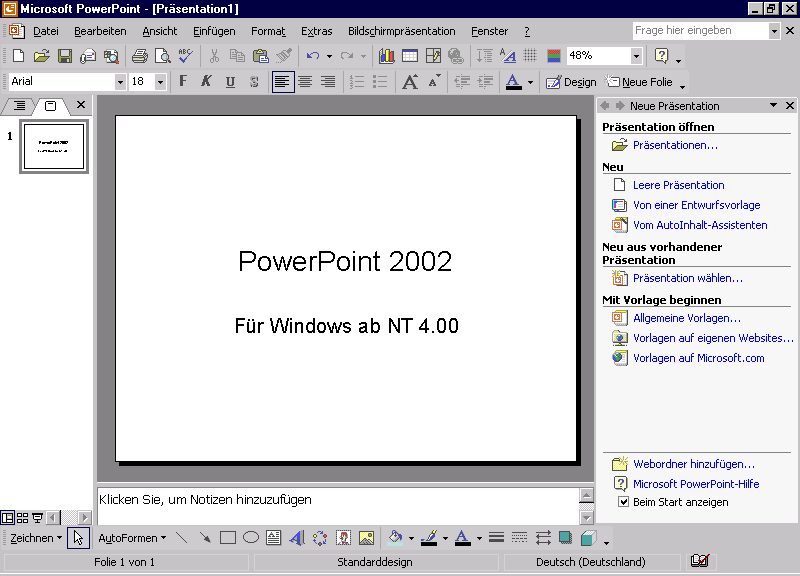Toggle Underline formatting
This screenshot has width=800, height=576.
[230, 82]
